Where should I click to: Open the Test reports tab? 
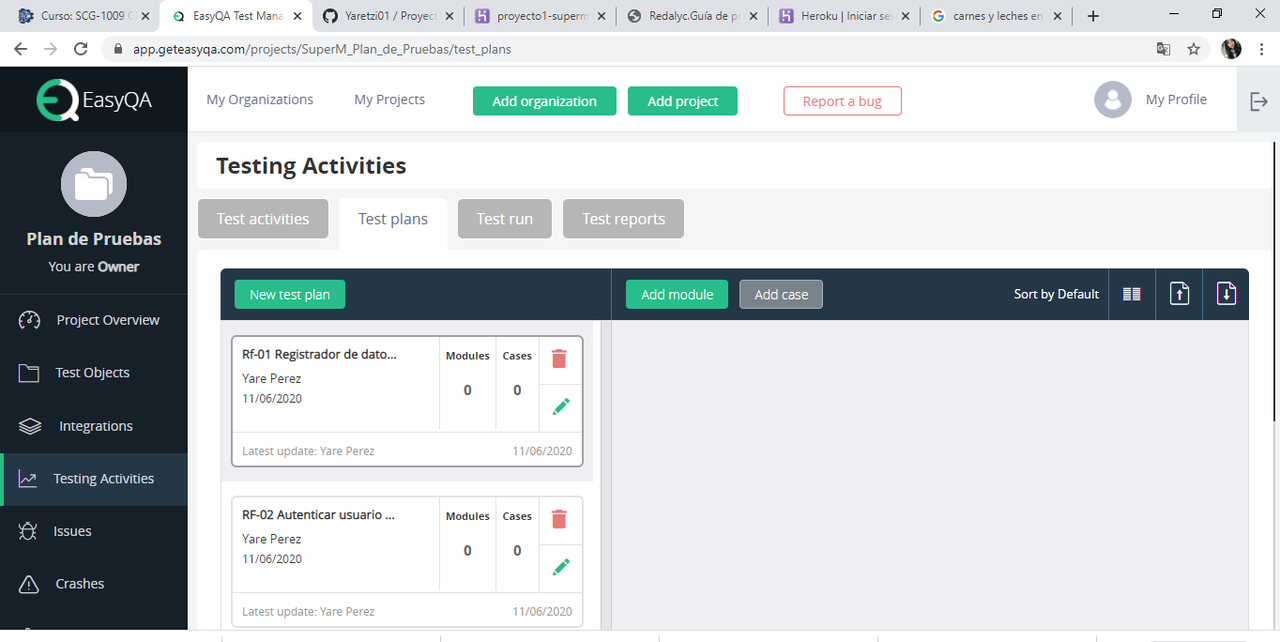623,219
